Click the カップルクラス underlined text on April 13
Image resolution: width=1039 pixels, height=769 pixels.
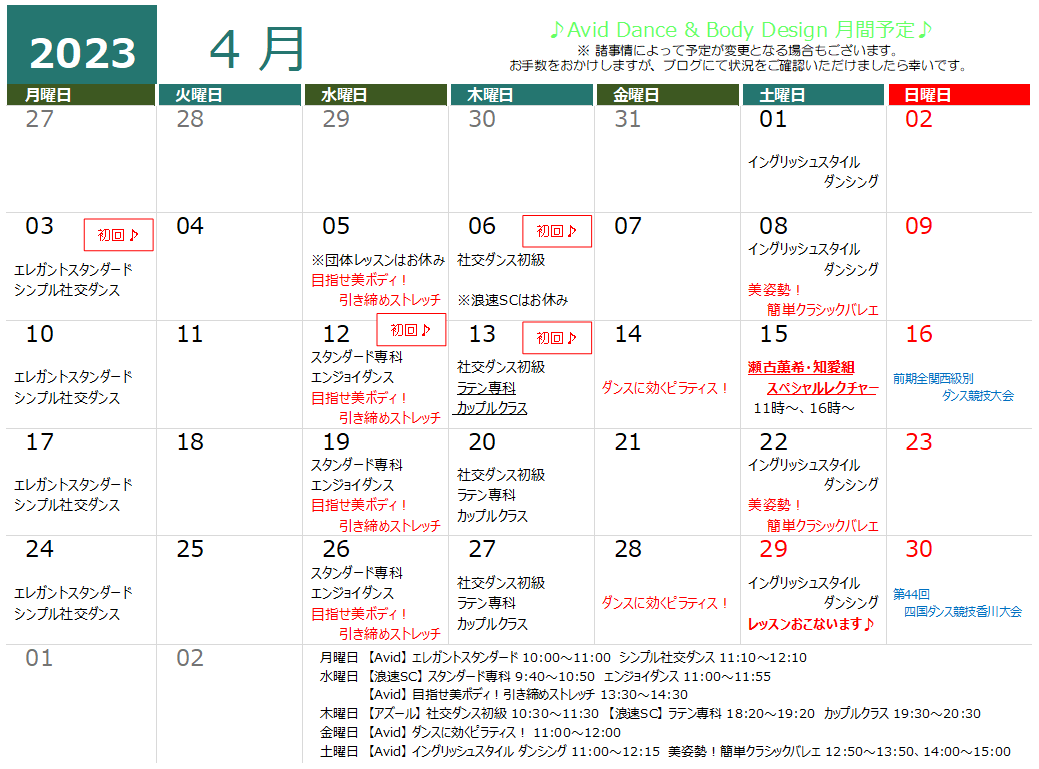490,409
